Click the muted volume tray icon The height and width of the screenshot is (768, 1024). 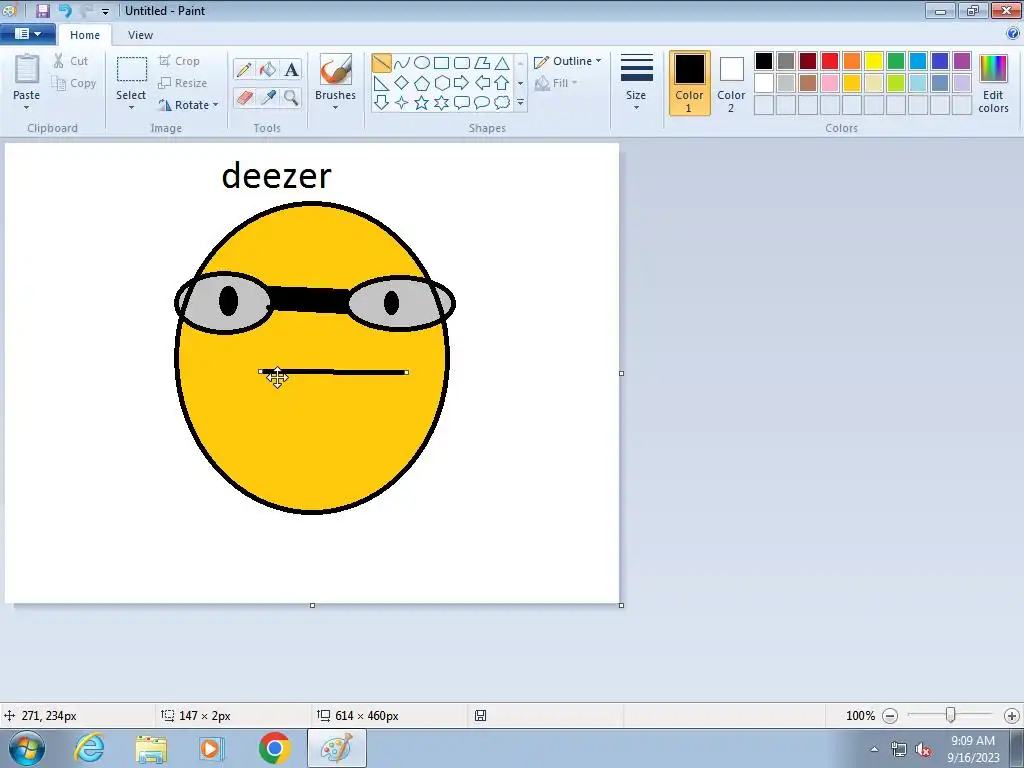point(922,750)
